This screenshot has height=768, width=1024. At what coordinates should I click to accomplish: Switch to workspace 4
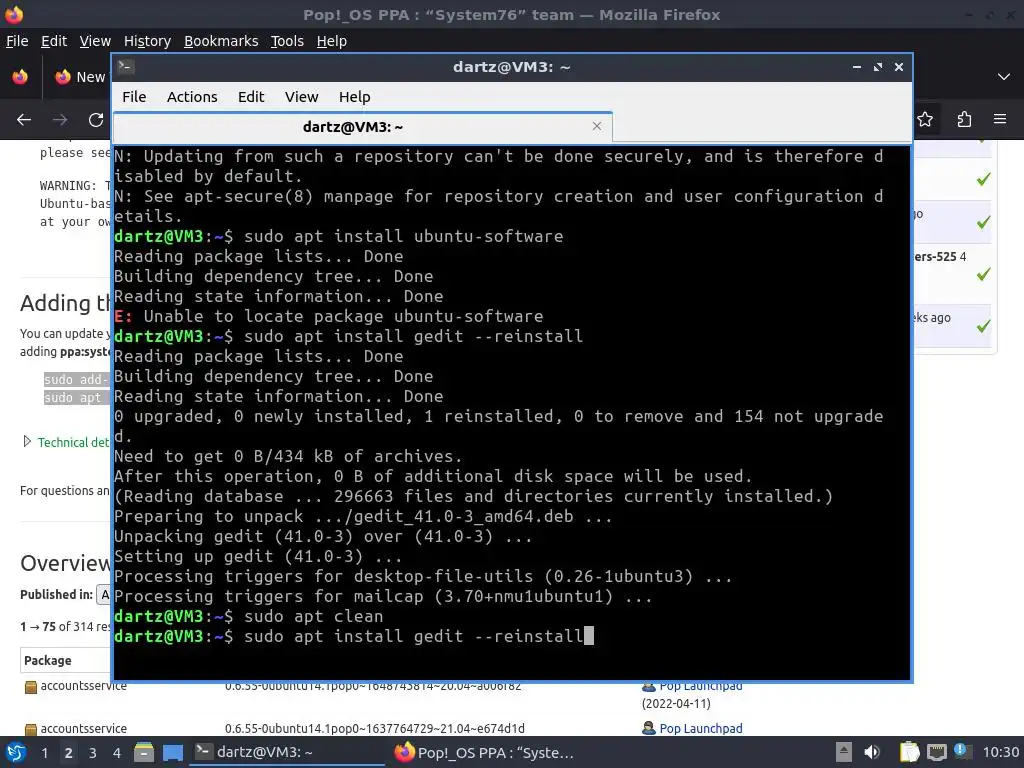(x=117, y=752)
